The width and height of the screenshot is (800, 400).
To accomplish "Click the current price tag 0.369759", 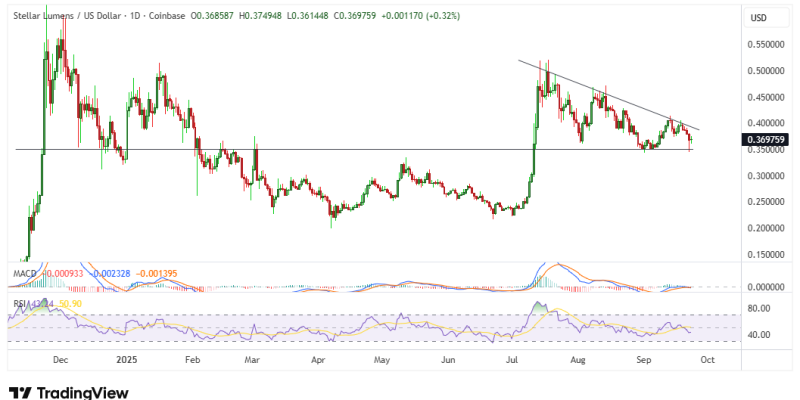I will click(x=764, y=140).
